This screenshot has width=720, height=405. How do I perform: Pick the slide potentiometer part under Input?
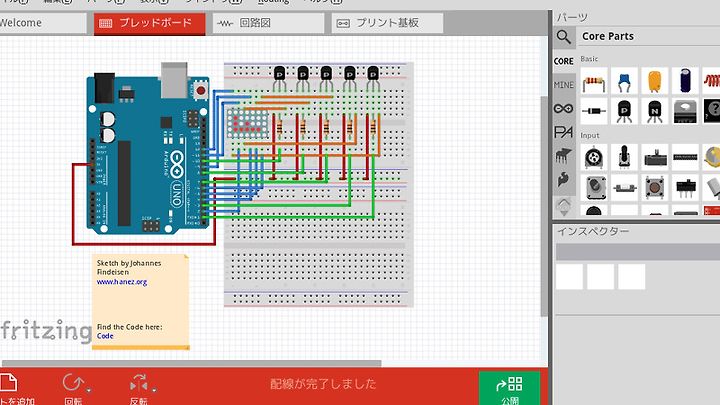(x=655, y=158)
